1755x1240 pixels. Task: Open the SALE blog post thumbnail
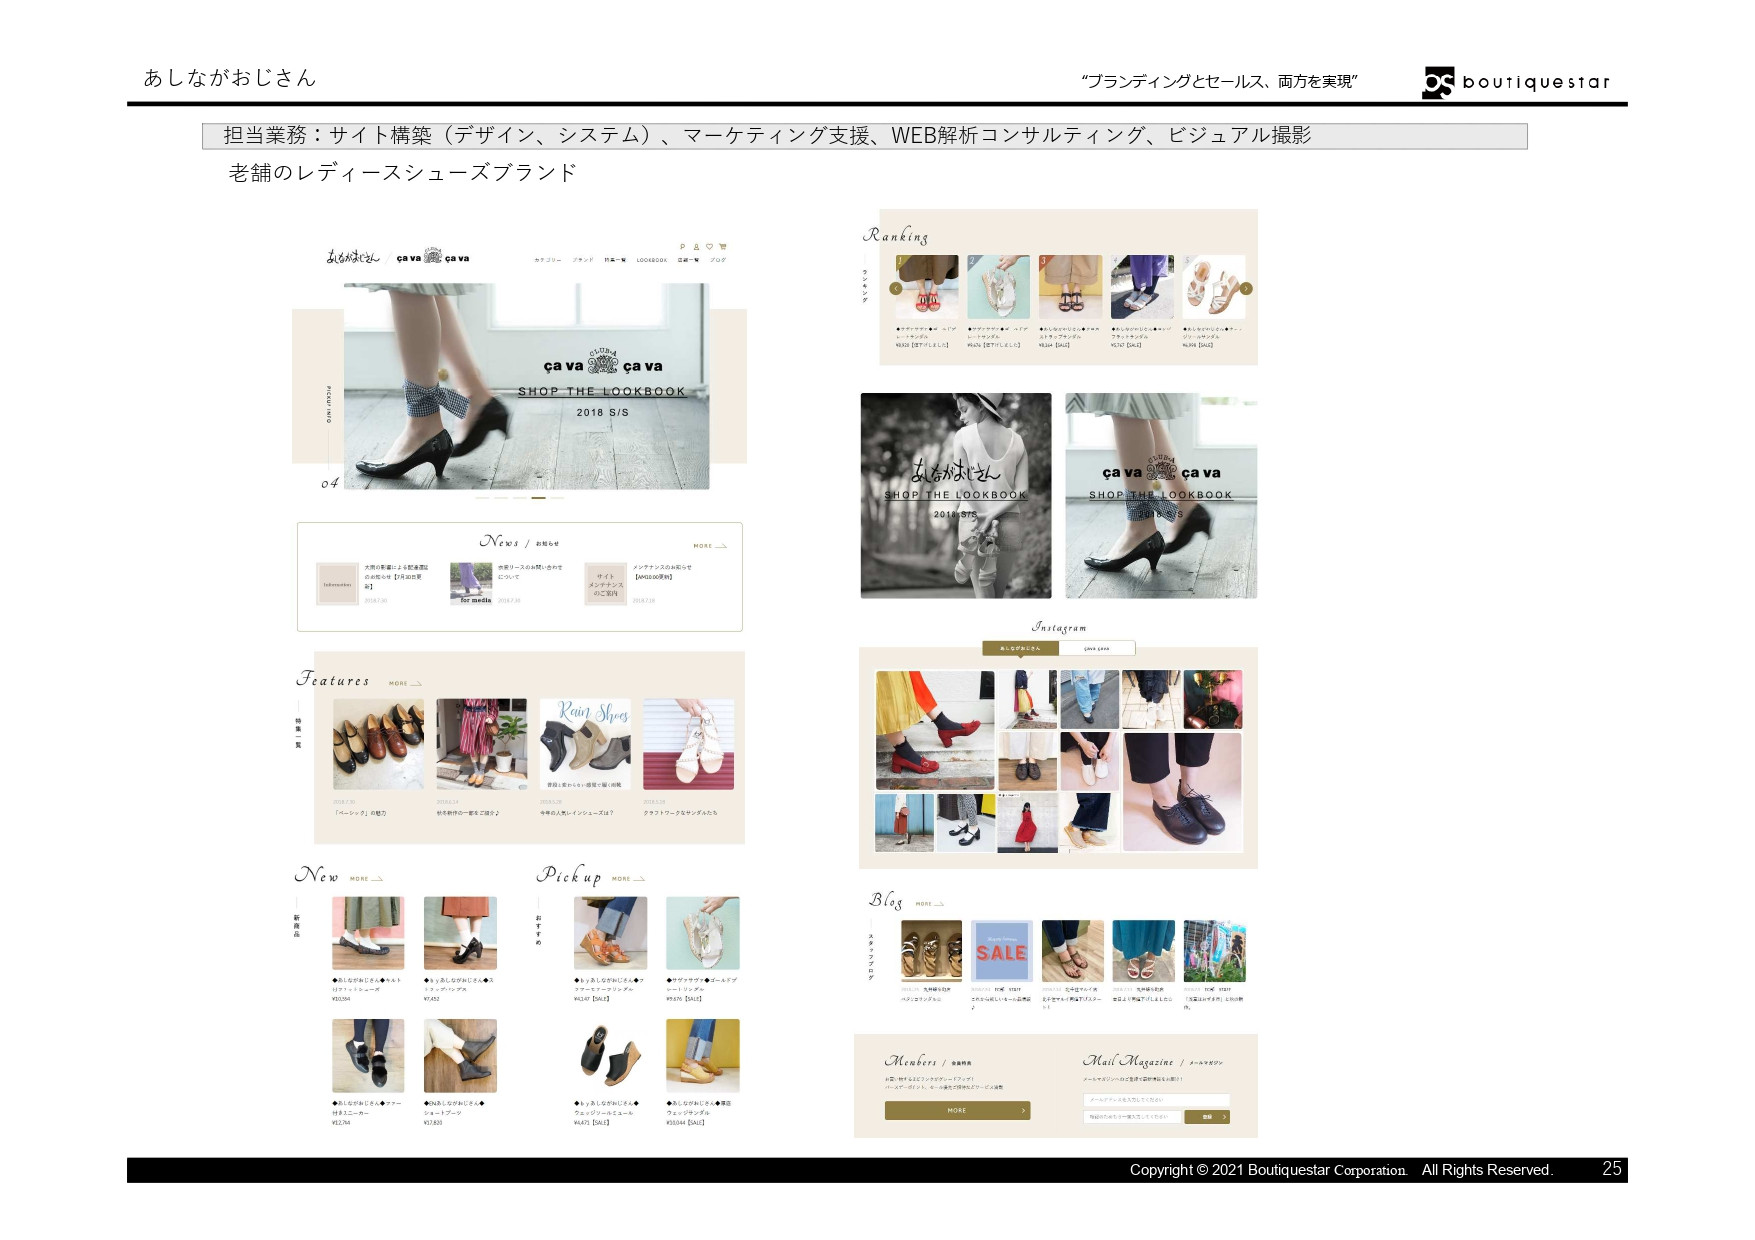coord(1000,953)
